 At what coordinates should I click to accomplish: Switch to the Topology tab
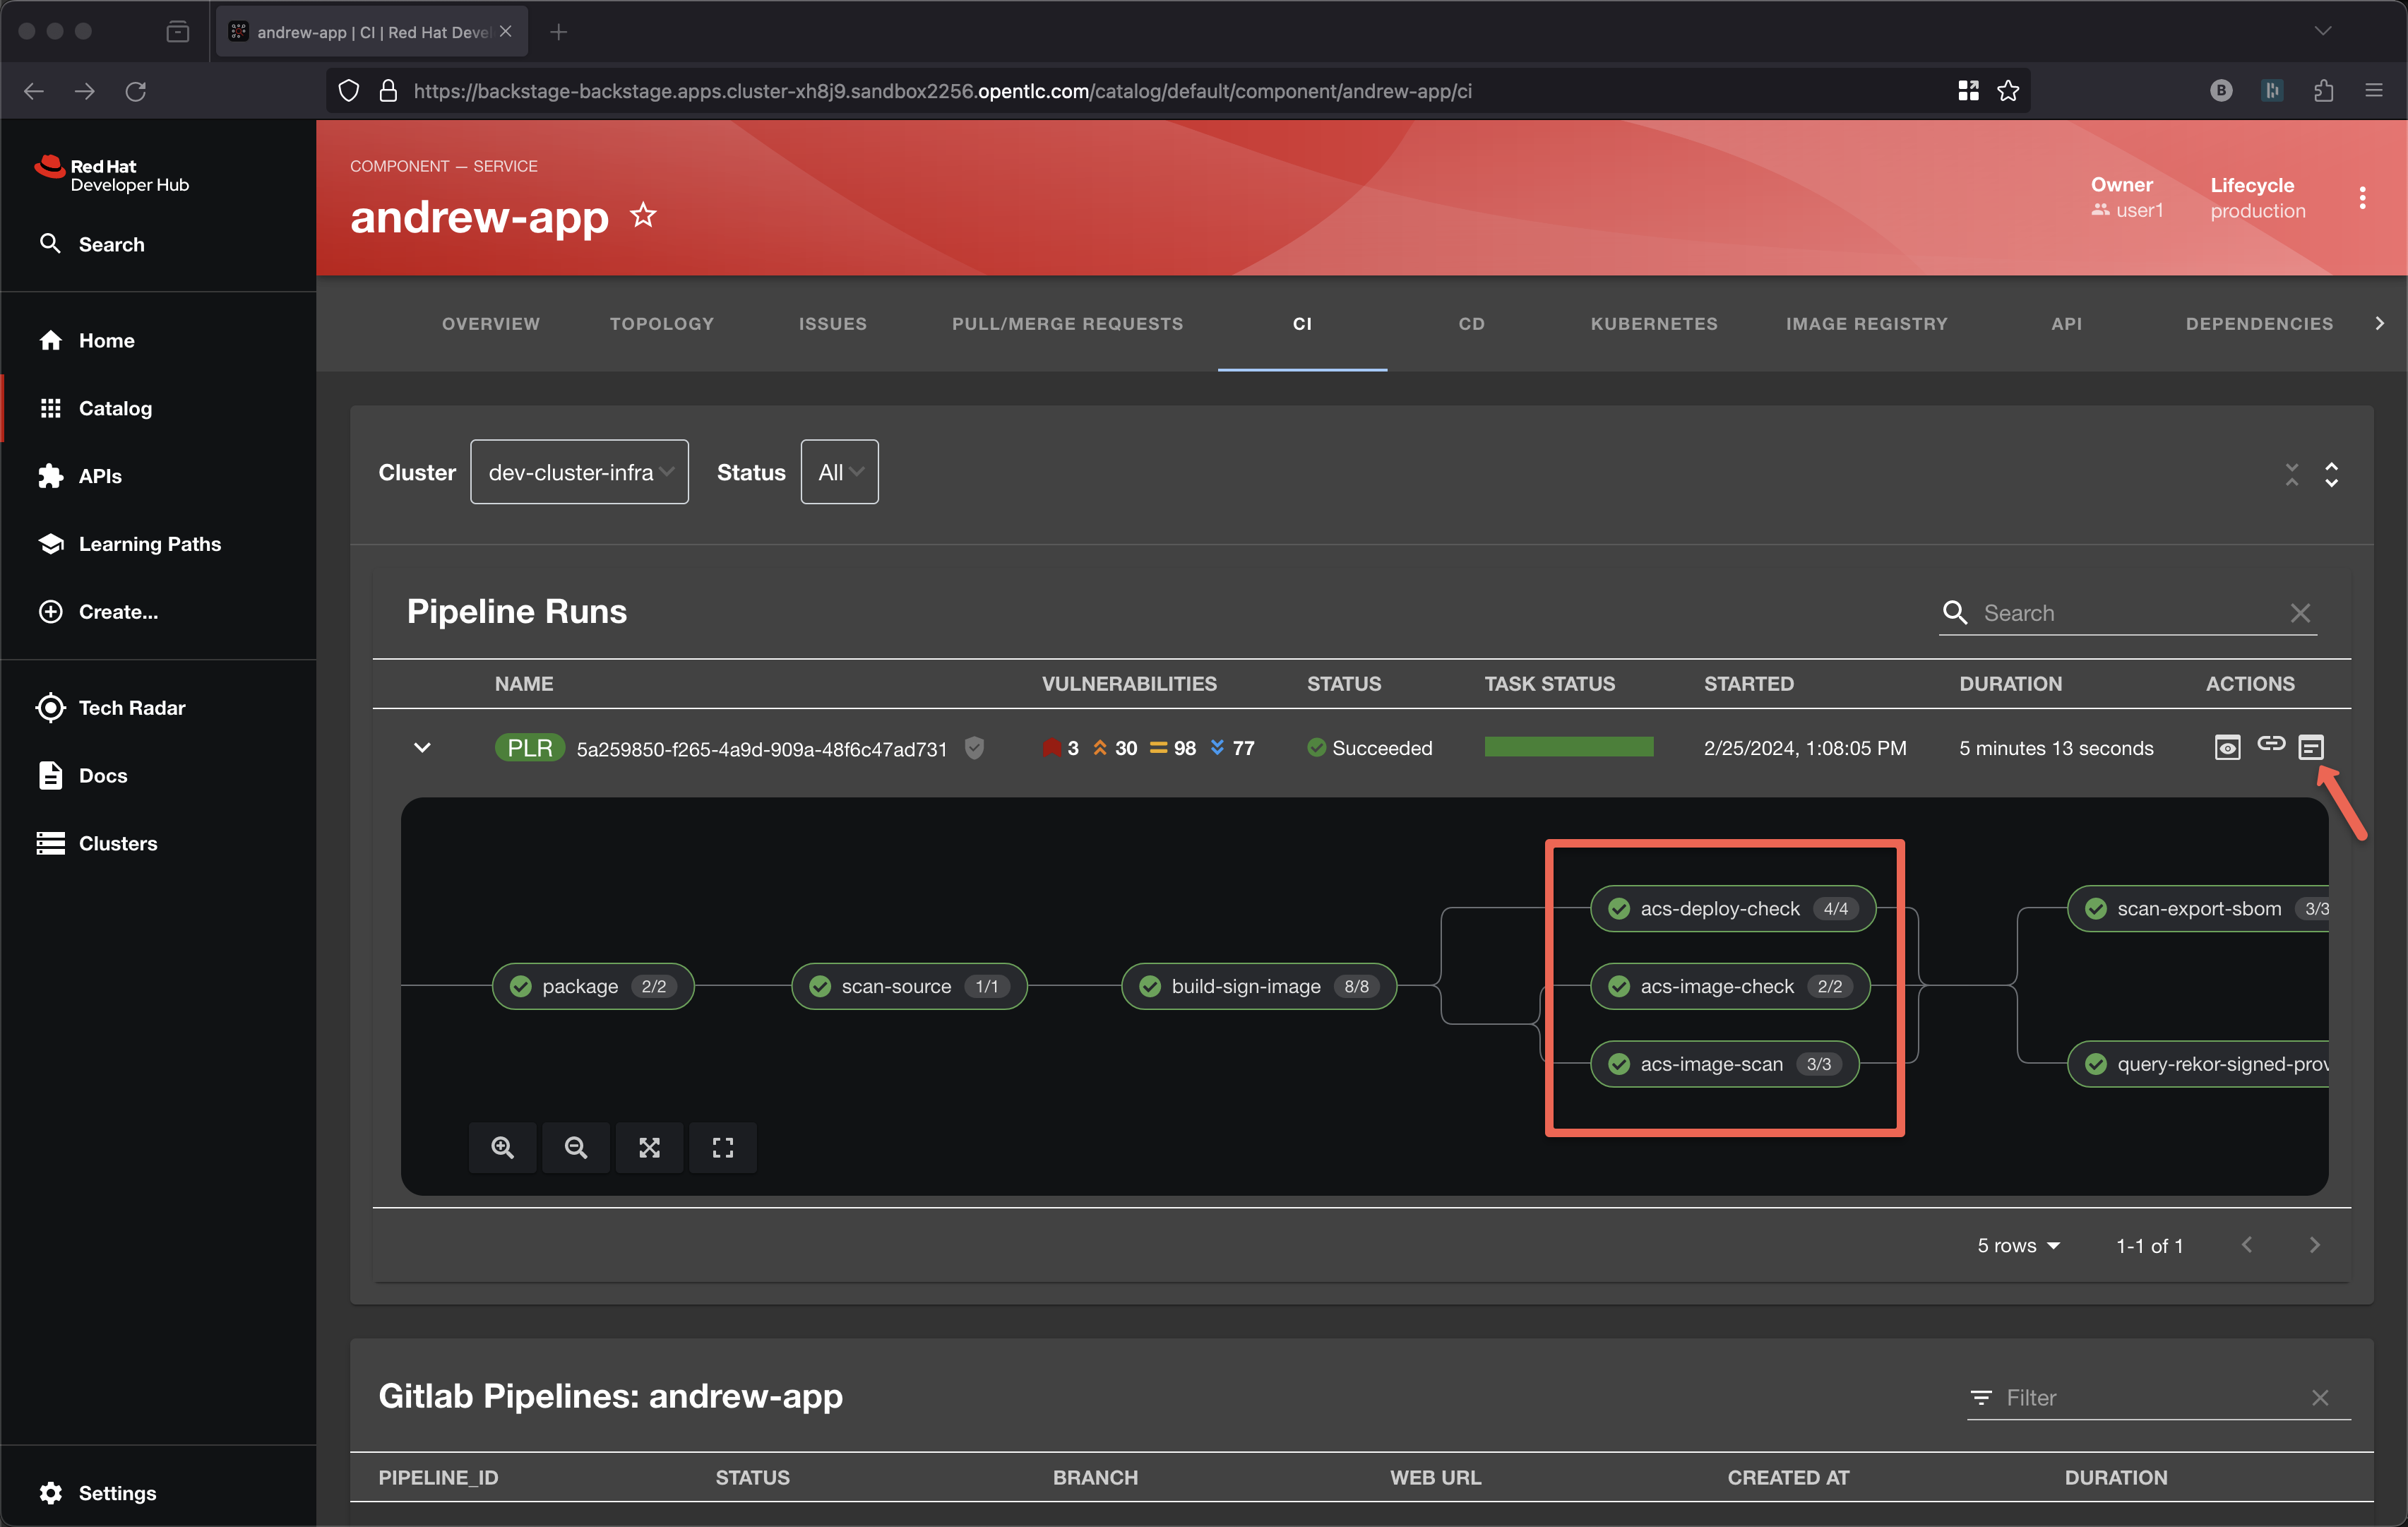(661, 323)
